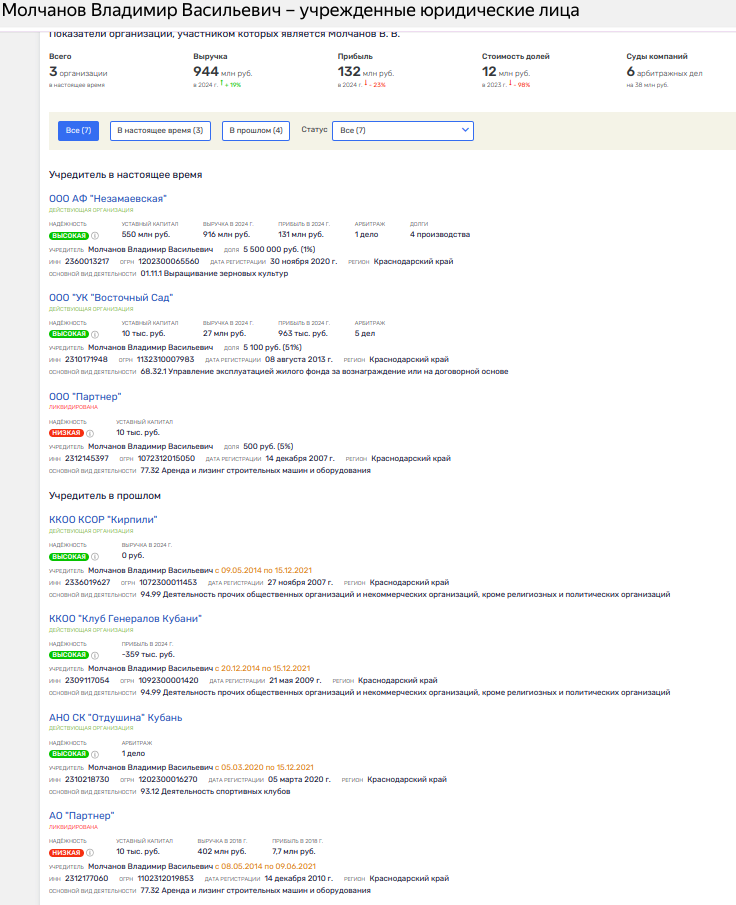This screenshot has height=905, width=736.
Task: Click -359 тыс. руб. profit value
Action: tap(148, 655)
